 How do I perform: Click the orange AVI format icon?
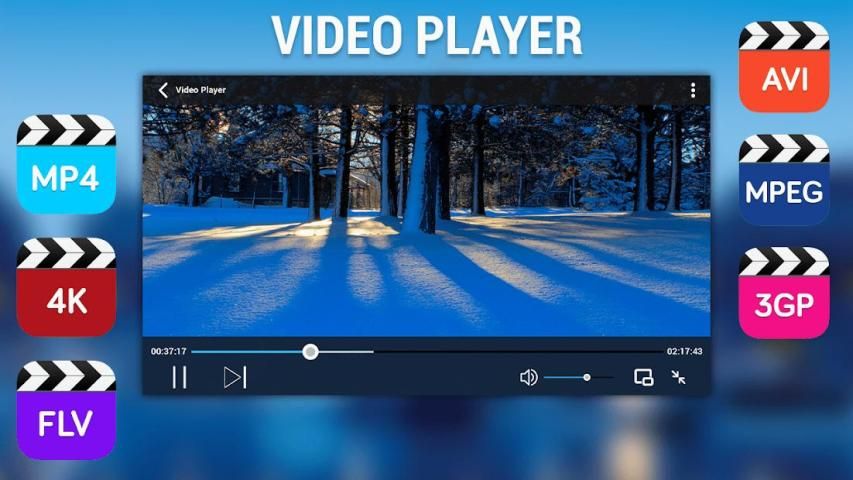784,66
